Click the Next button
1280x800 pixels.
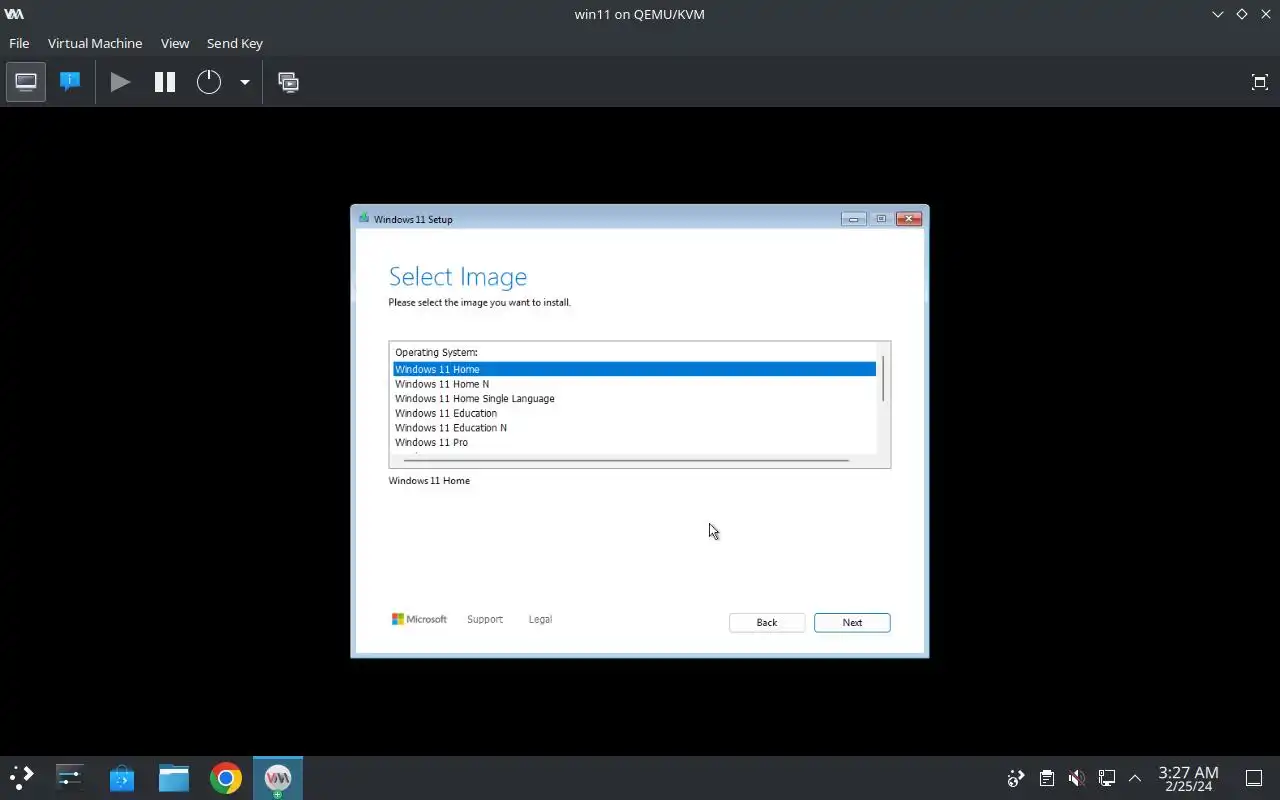pyautogui.click(x=852, y=622)
